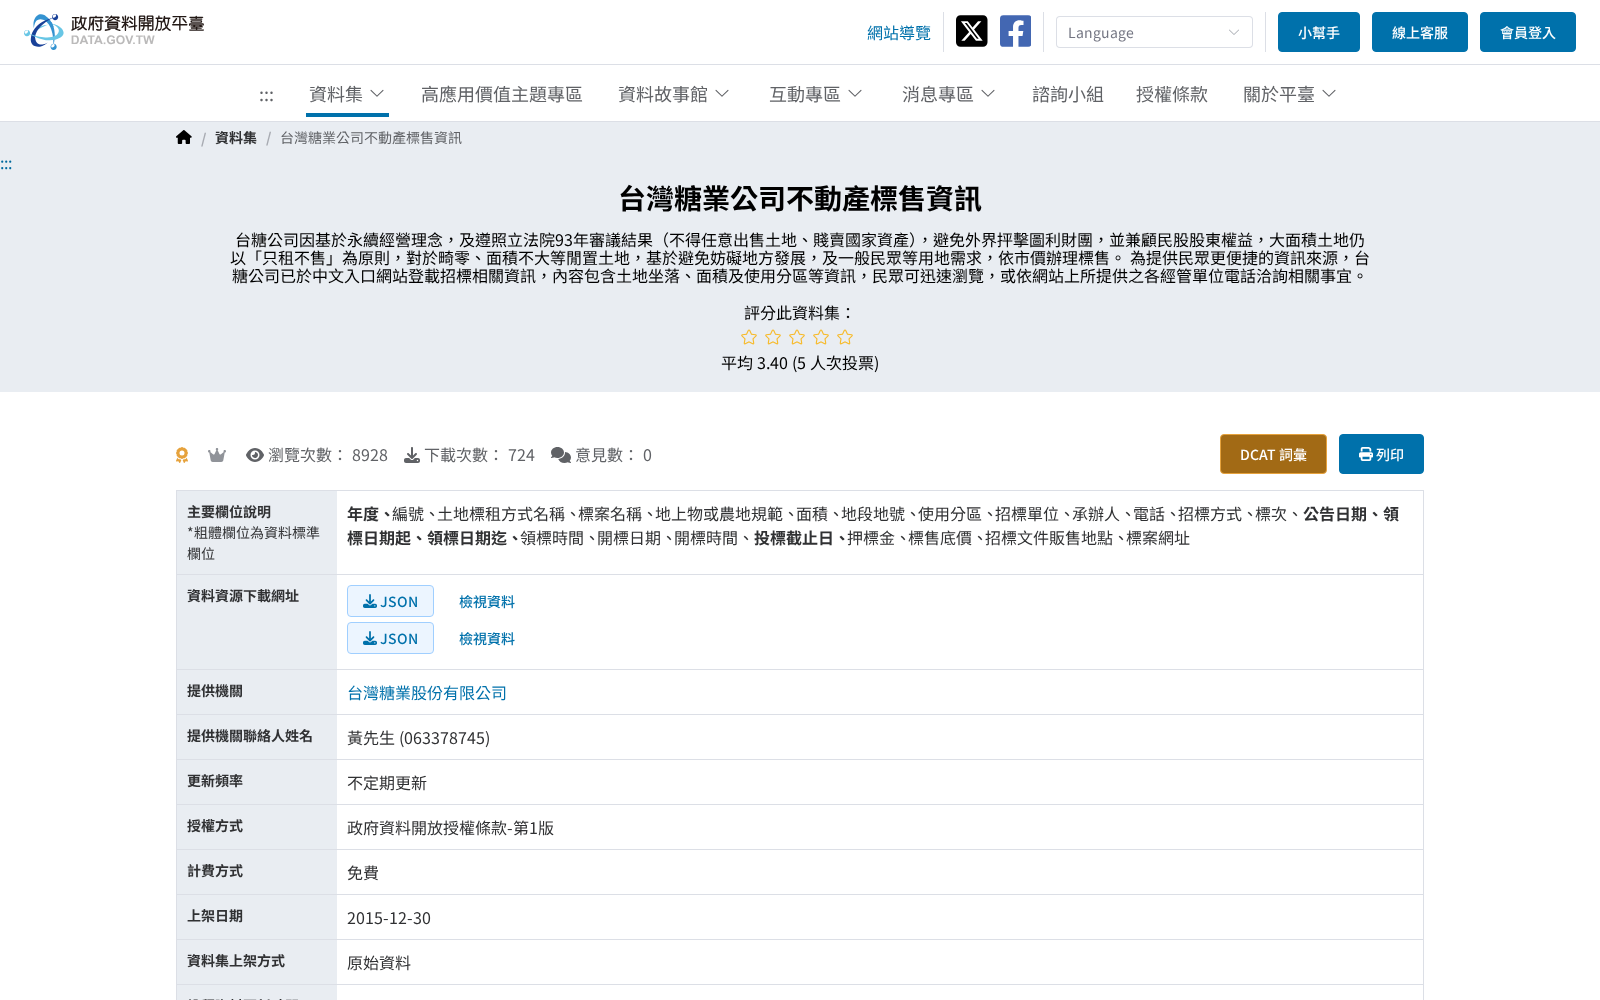Viewport: 1600px width, 1000px height.
Task: Open the Facebook social icon
Action: [x=1015, y=31]
